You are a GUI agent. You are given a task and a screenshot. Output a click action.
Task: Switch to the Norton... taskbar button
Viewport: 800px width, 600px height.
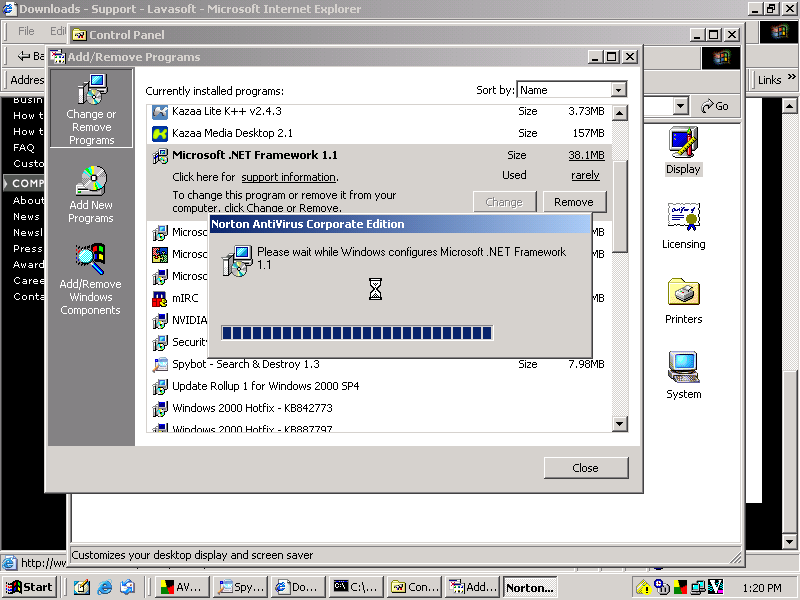coord(530,587)
